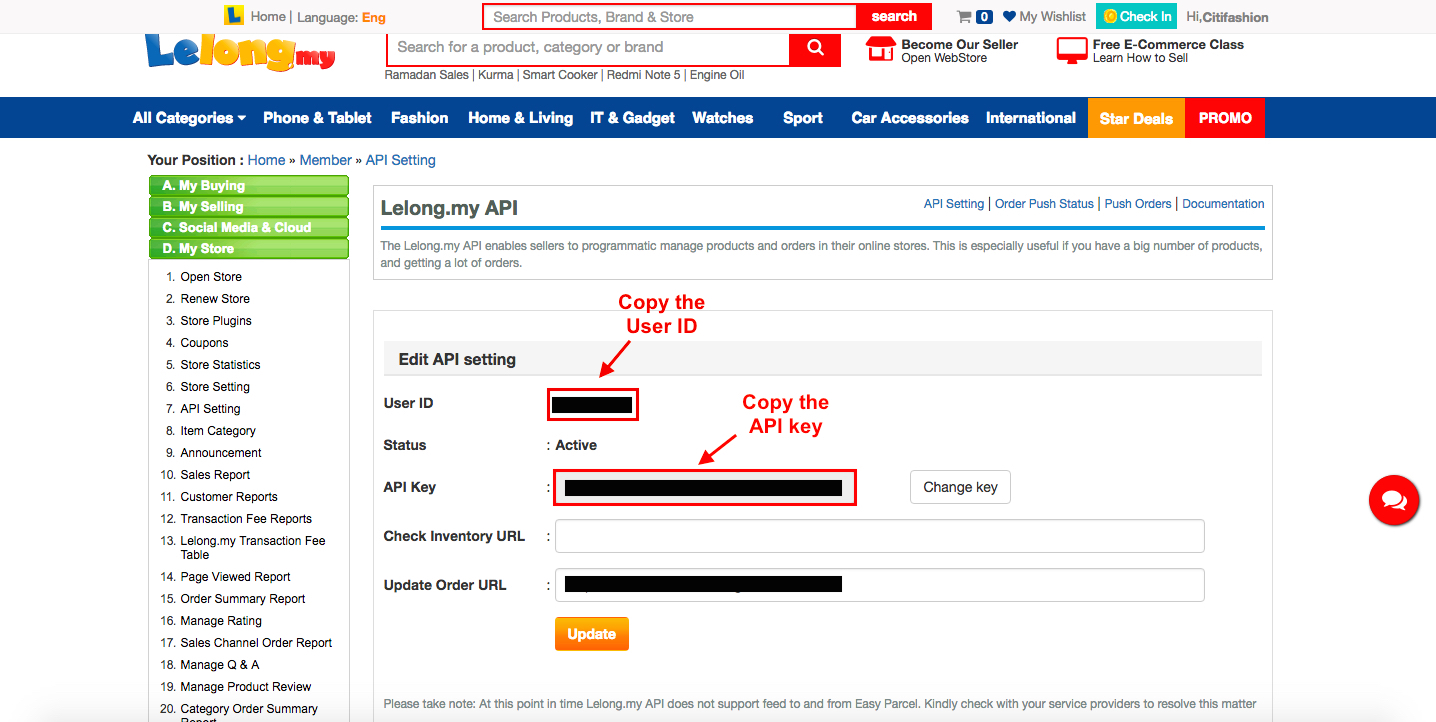Collapse the D. My Store section
Screen dimensions: 1436x722
[248, 249]
